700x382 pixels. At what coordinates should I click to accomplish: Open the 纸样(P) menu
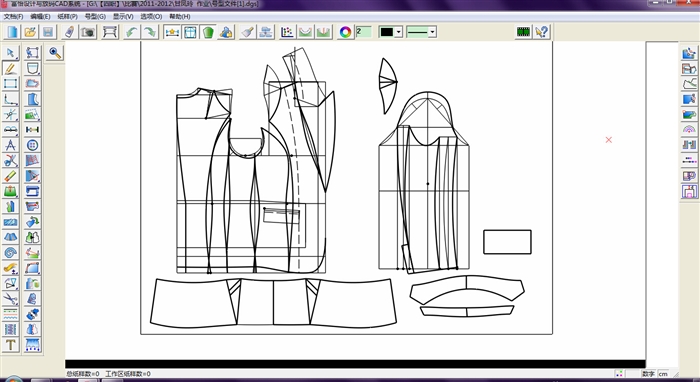point(67,17)
